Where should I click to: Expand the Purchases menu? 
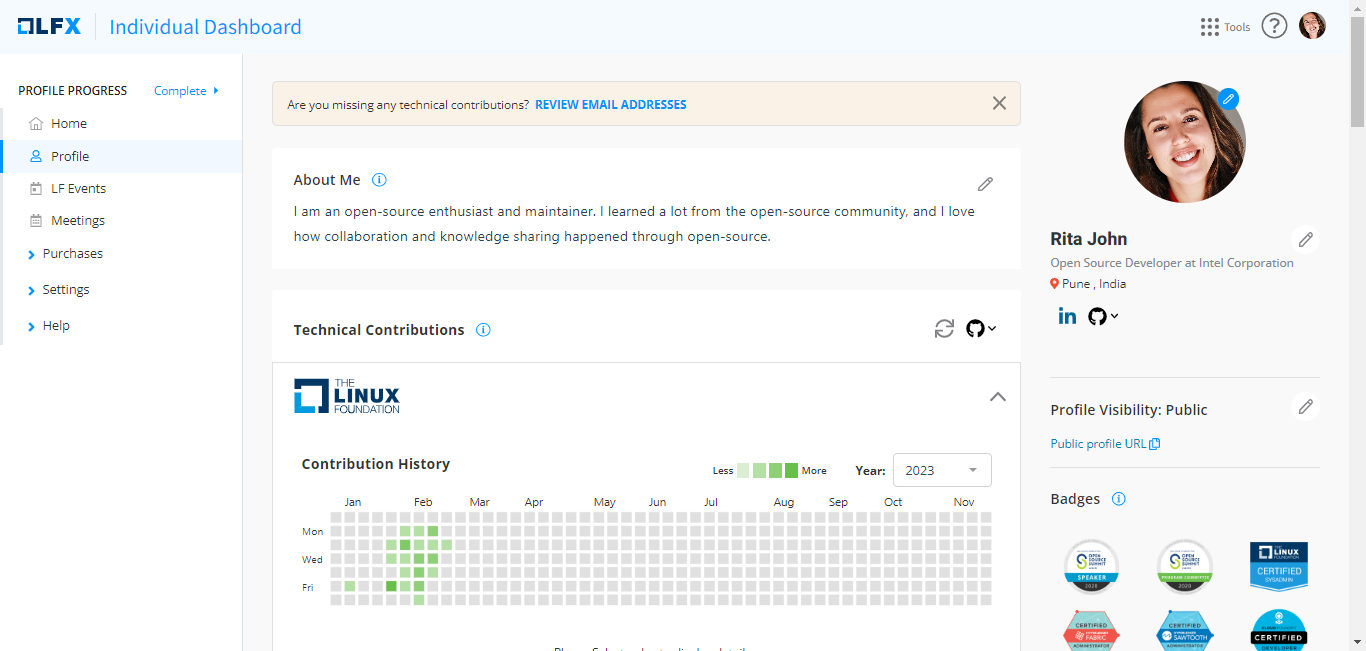pyautogui.click(x=72, y=254)
